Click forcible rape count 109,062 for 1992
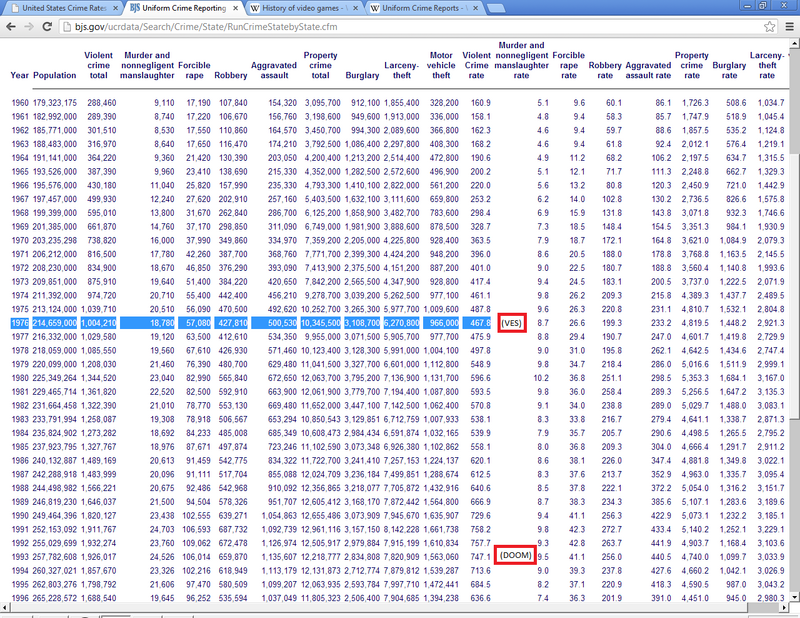 tap(196, 543)
